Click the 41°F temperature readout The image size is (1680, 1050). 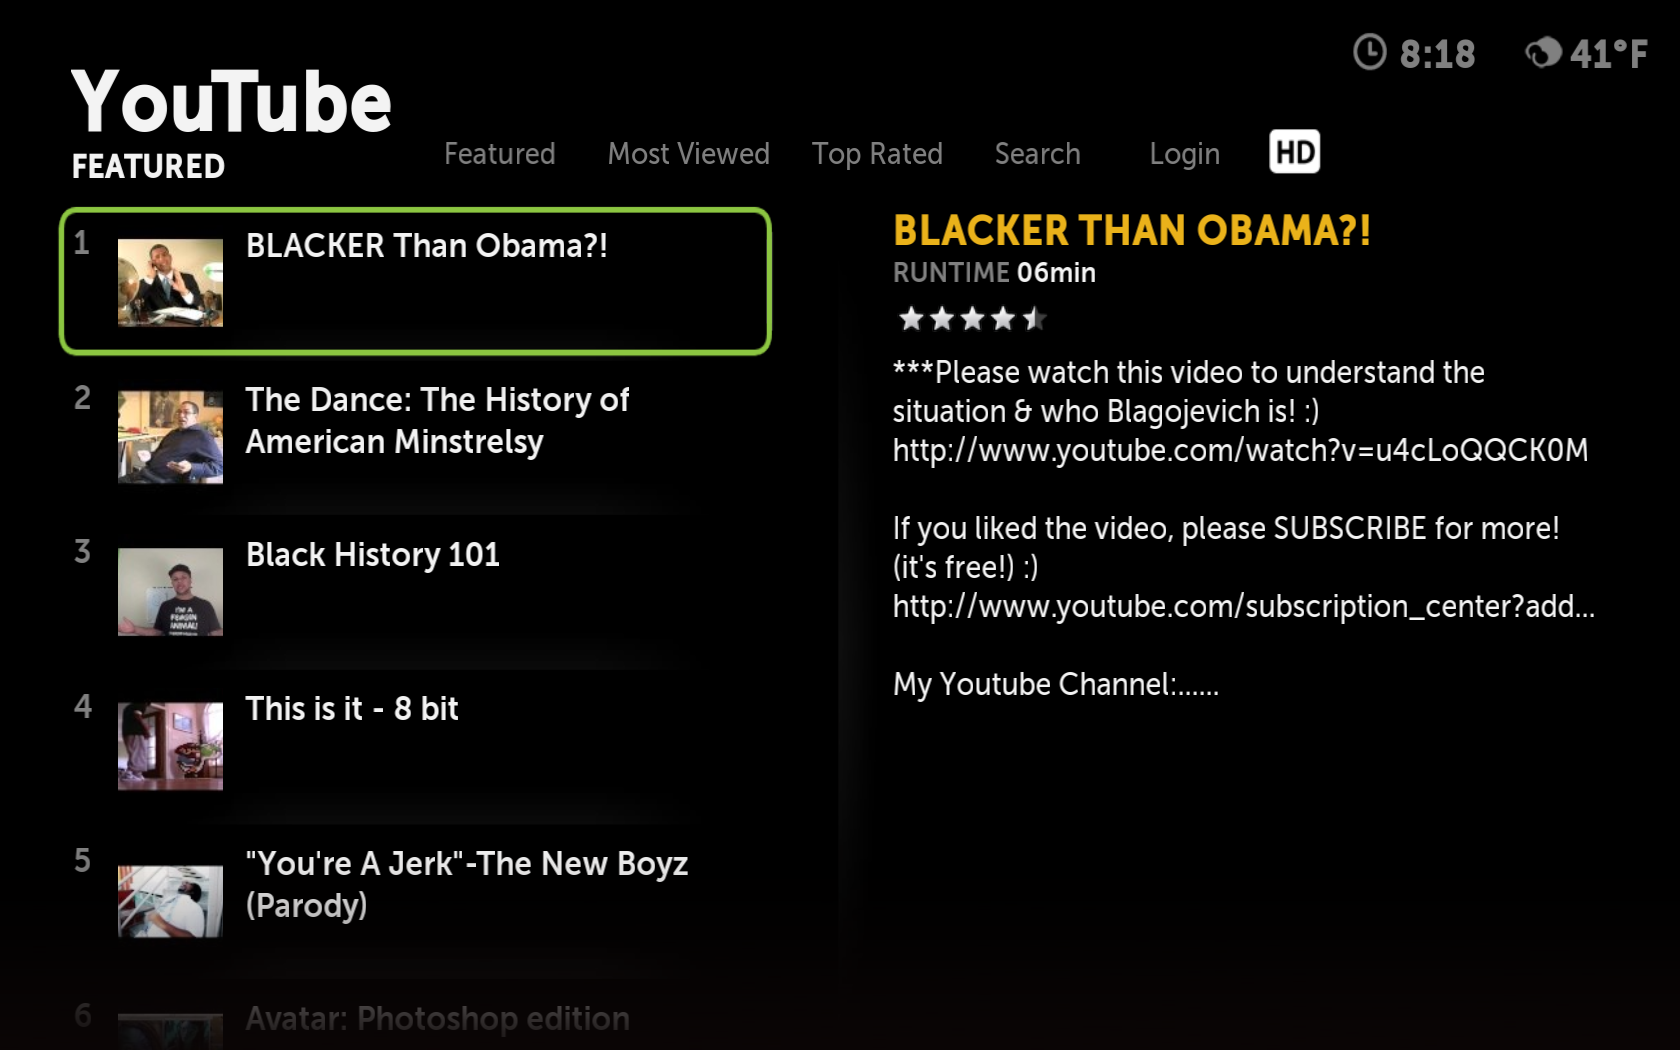pyautogui.click(x=1608, y=54)
